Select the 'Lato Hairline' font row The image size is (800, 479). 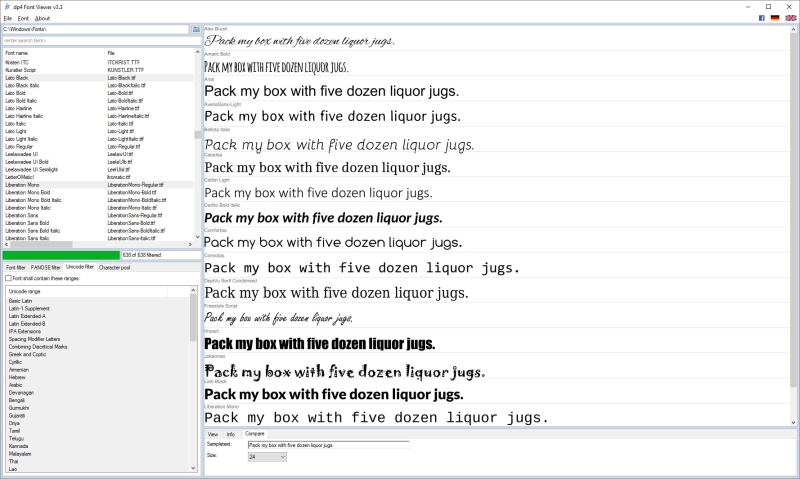(x=98, y=108)
